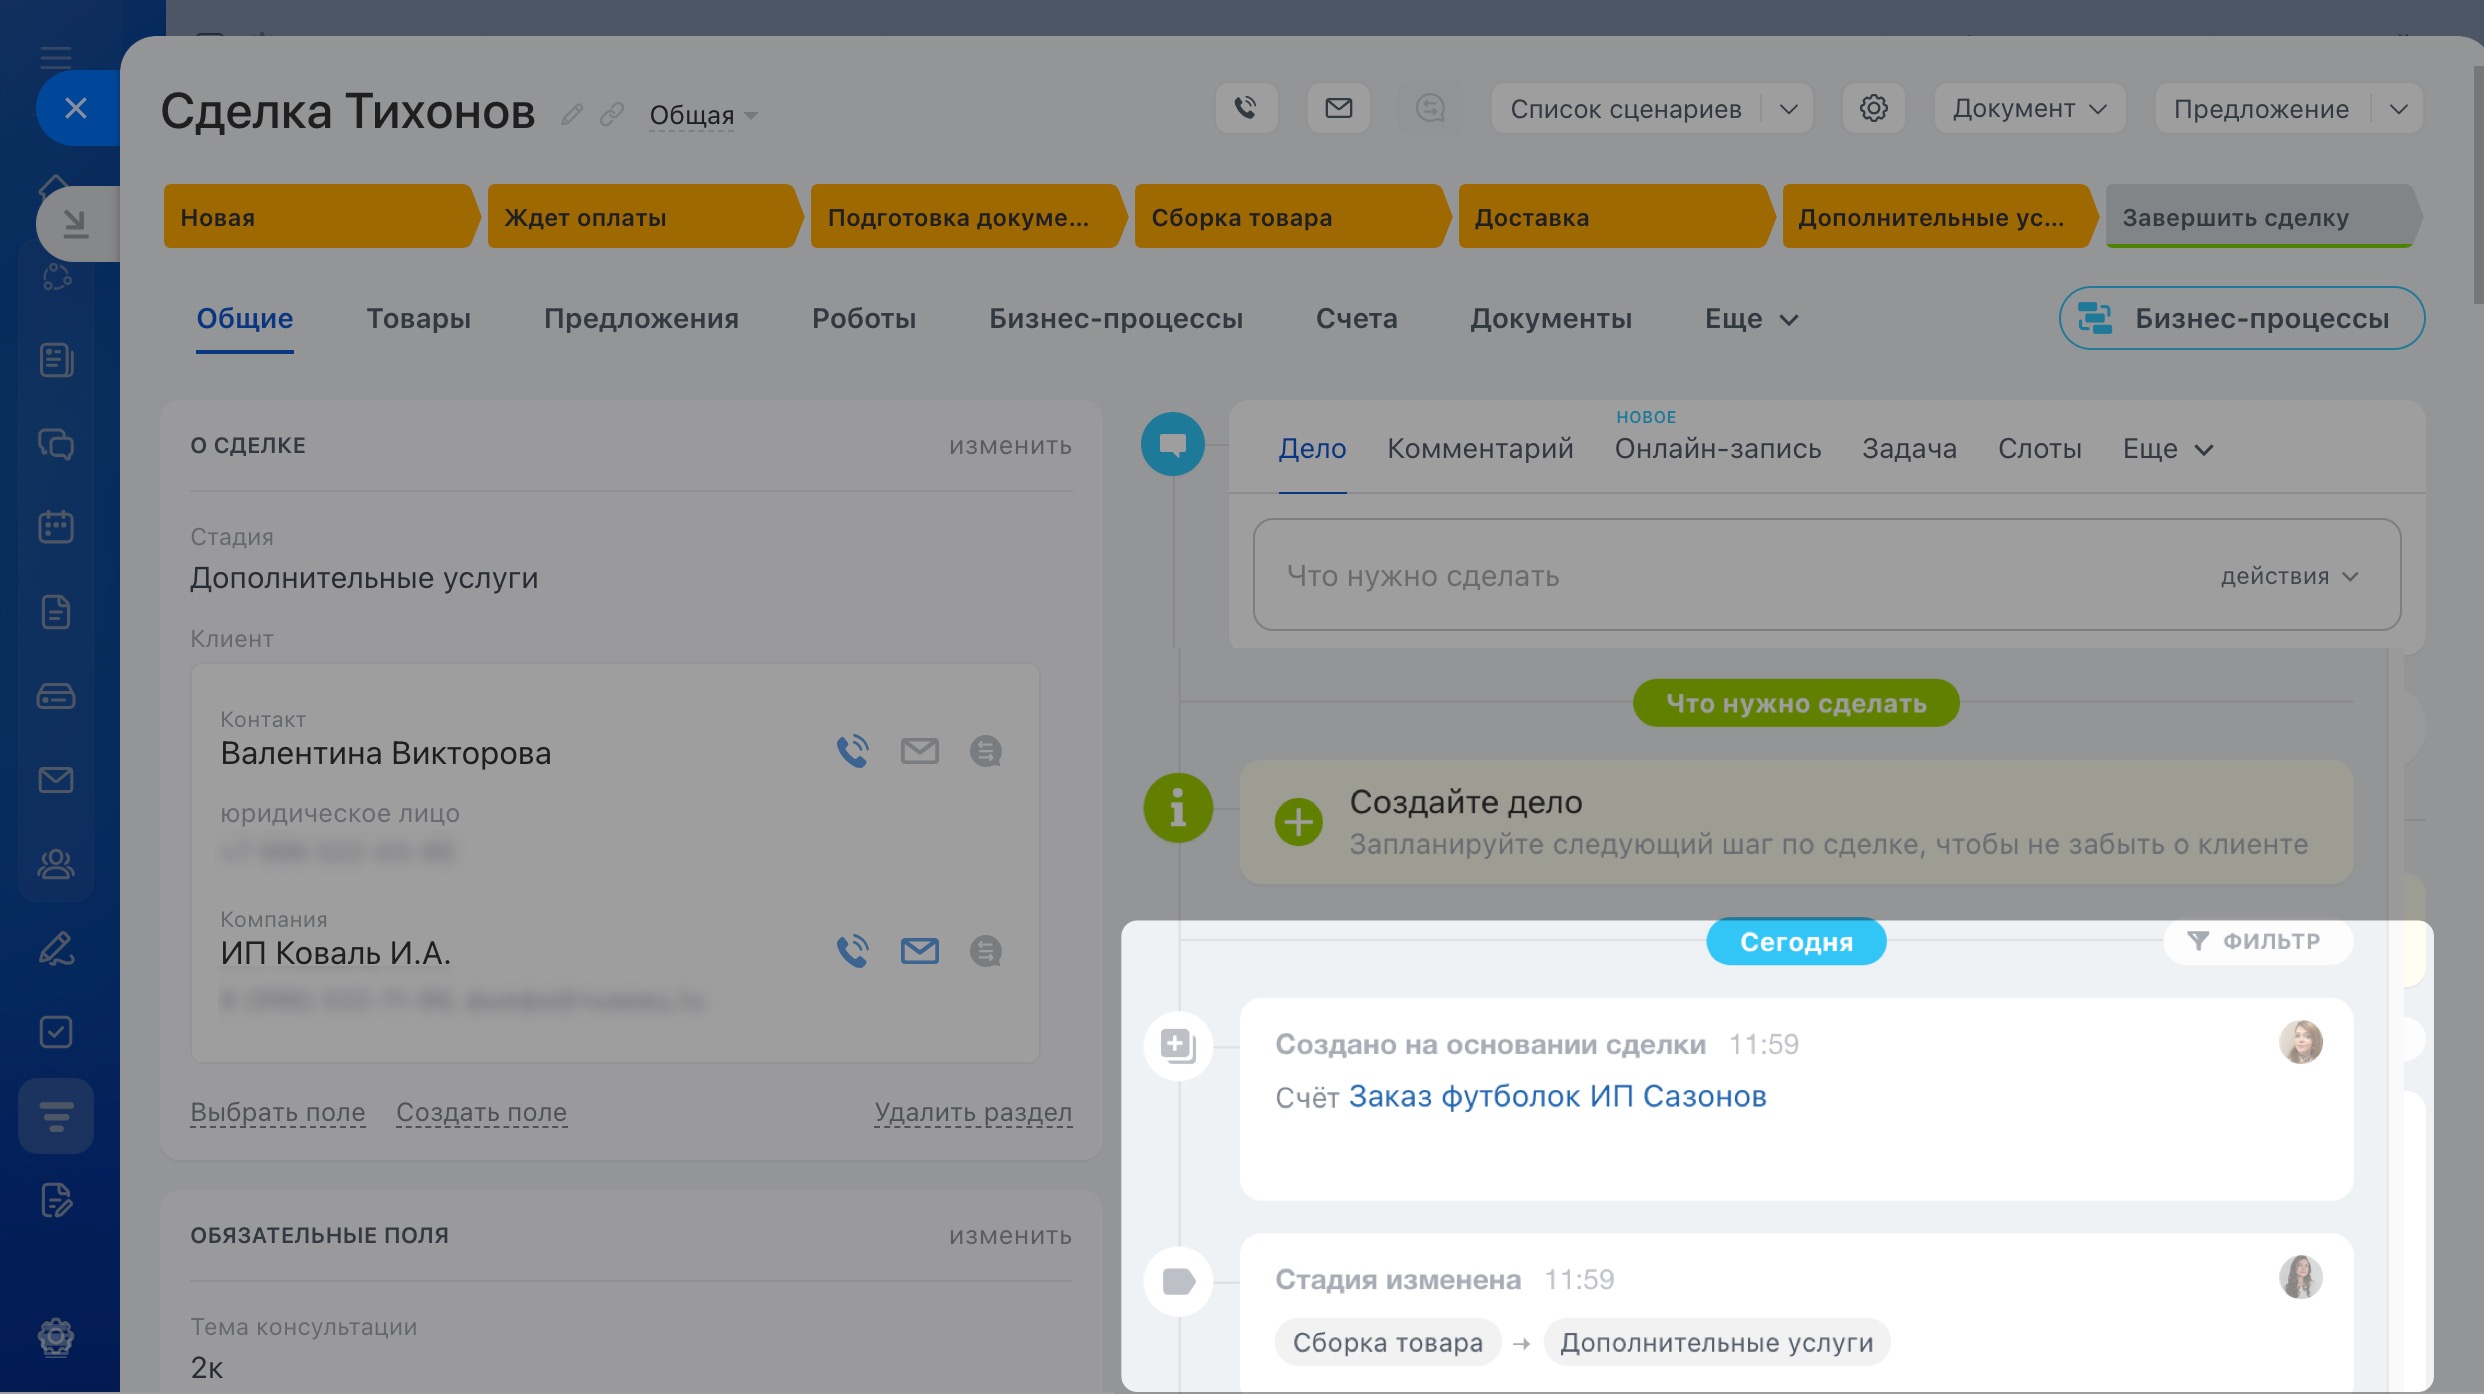The image size is (2484, 1394).
Task: Select the Комментарий tab in the timeline
Action: (1479, 449)
